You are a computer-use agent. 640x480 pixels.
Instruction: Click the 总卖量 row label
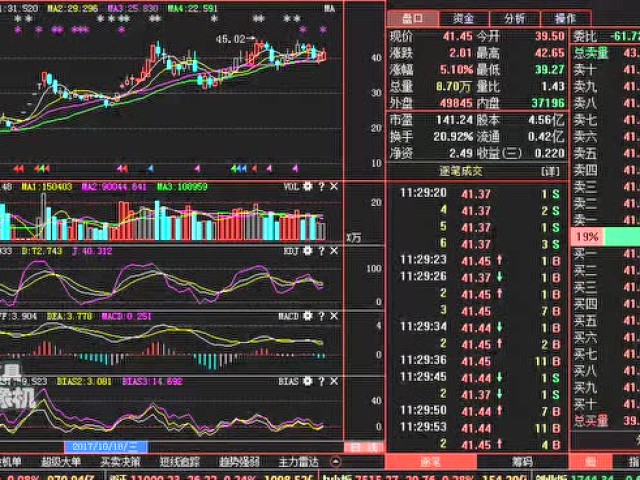click(591, 53)
